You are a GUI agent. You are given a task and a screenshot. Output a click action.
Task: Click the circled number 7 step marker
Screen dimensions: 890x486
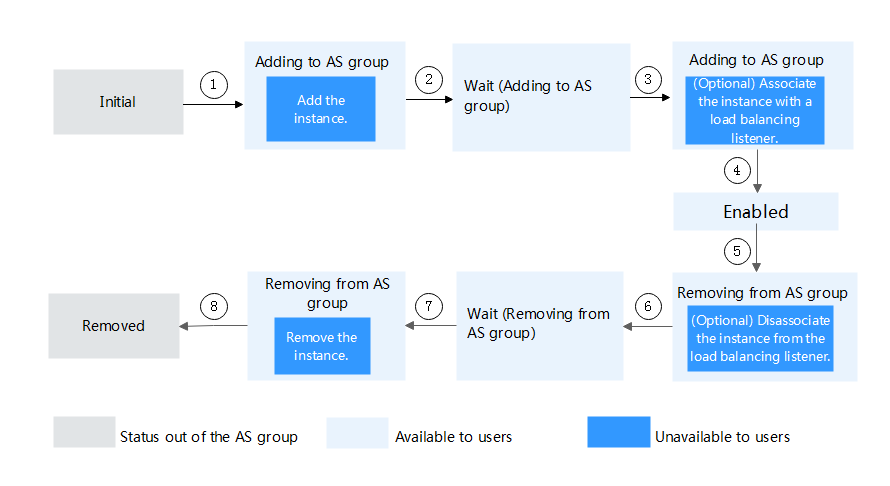click(x=429, y=307)
